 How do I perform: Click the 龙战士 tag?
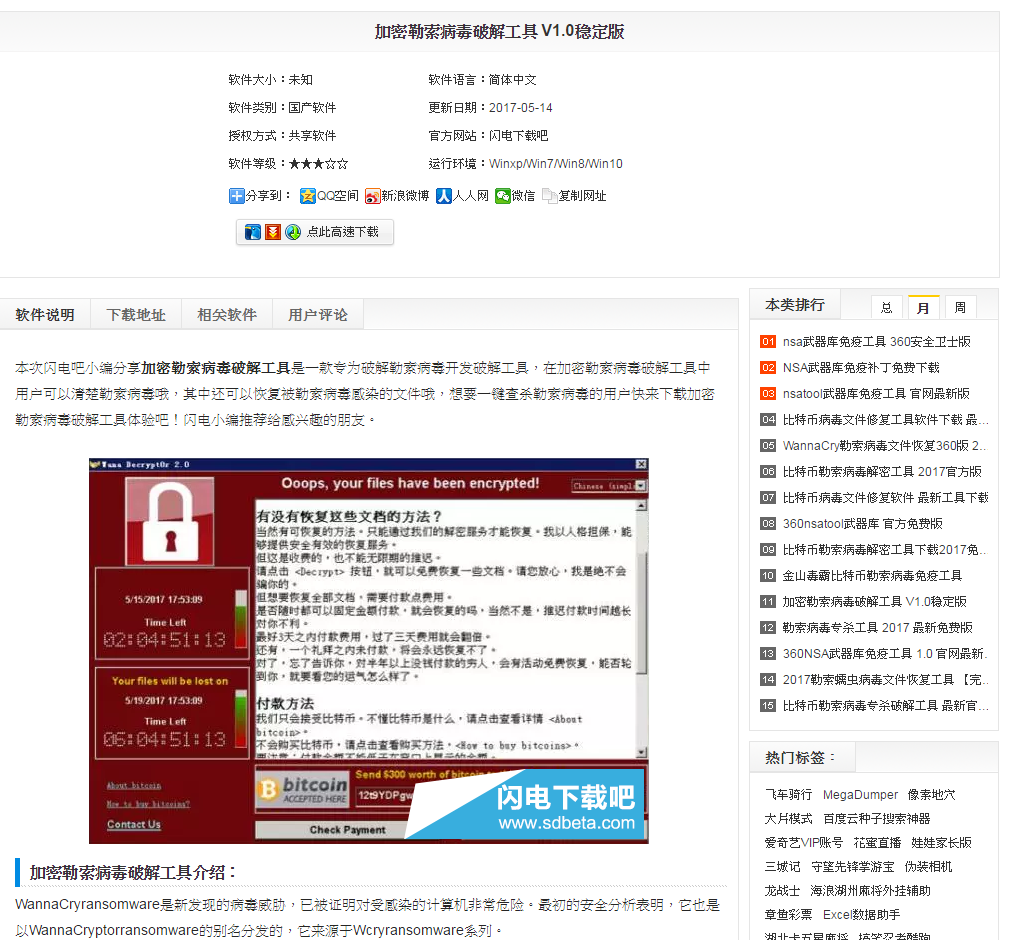point(782,890)
